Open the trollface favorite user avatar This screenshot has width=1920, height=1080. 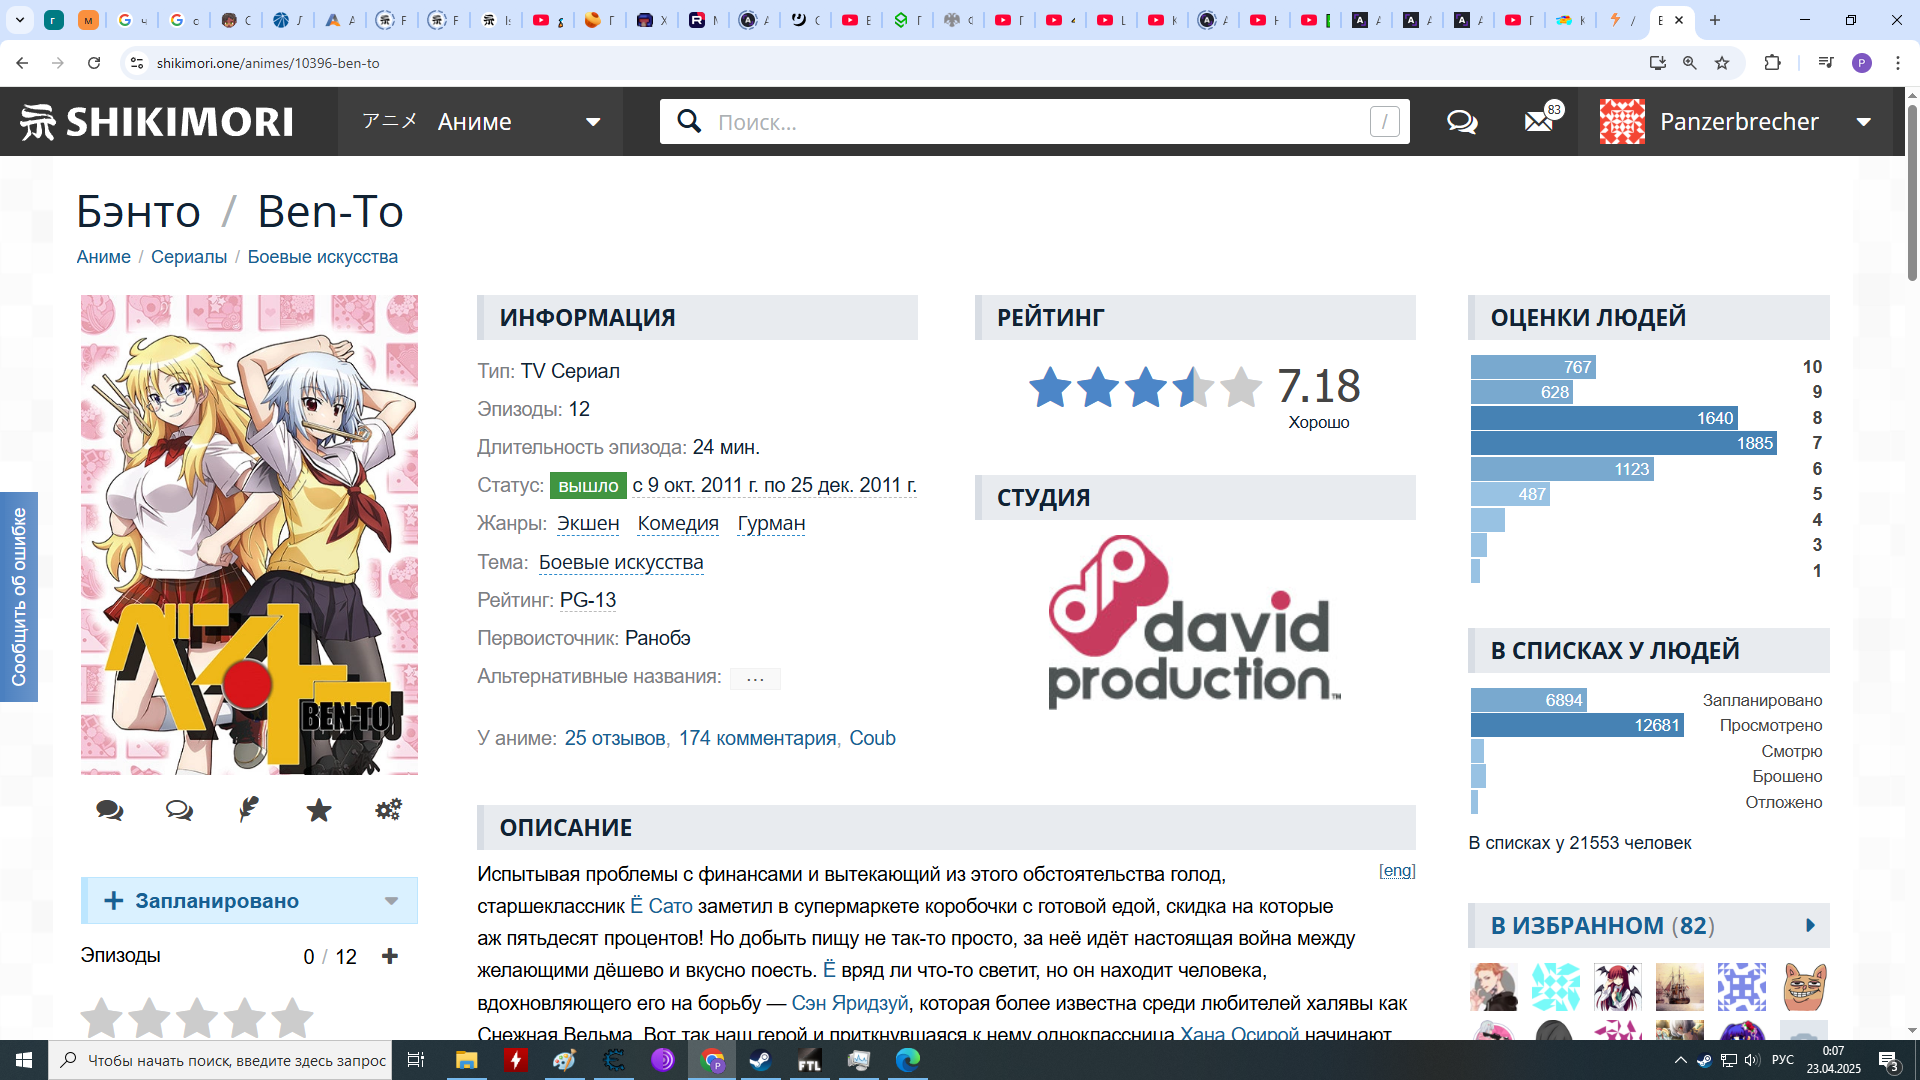pos(1803,987)
